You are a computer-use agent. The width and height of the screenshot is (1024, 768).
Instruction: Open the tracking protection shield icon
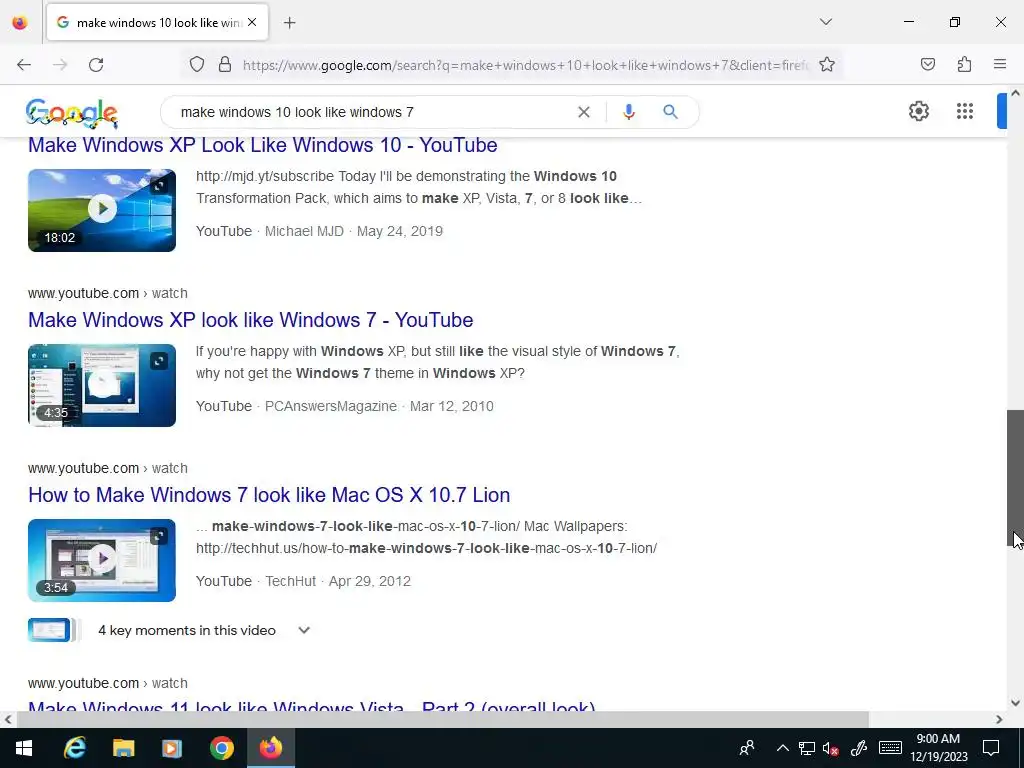[197, 65]
